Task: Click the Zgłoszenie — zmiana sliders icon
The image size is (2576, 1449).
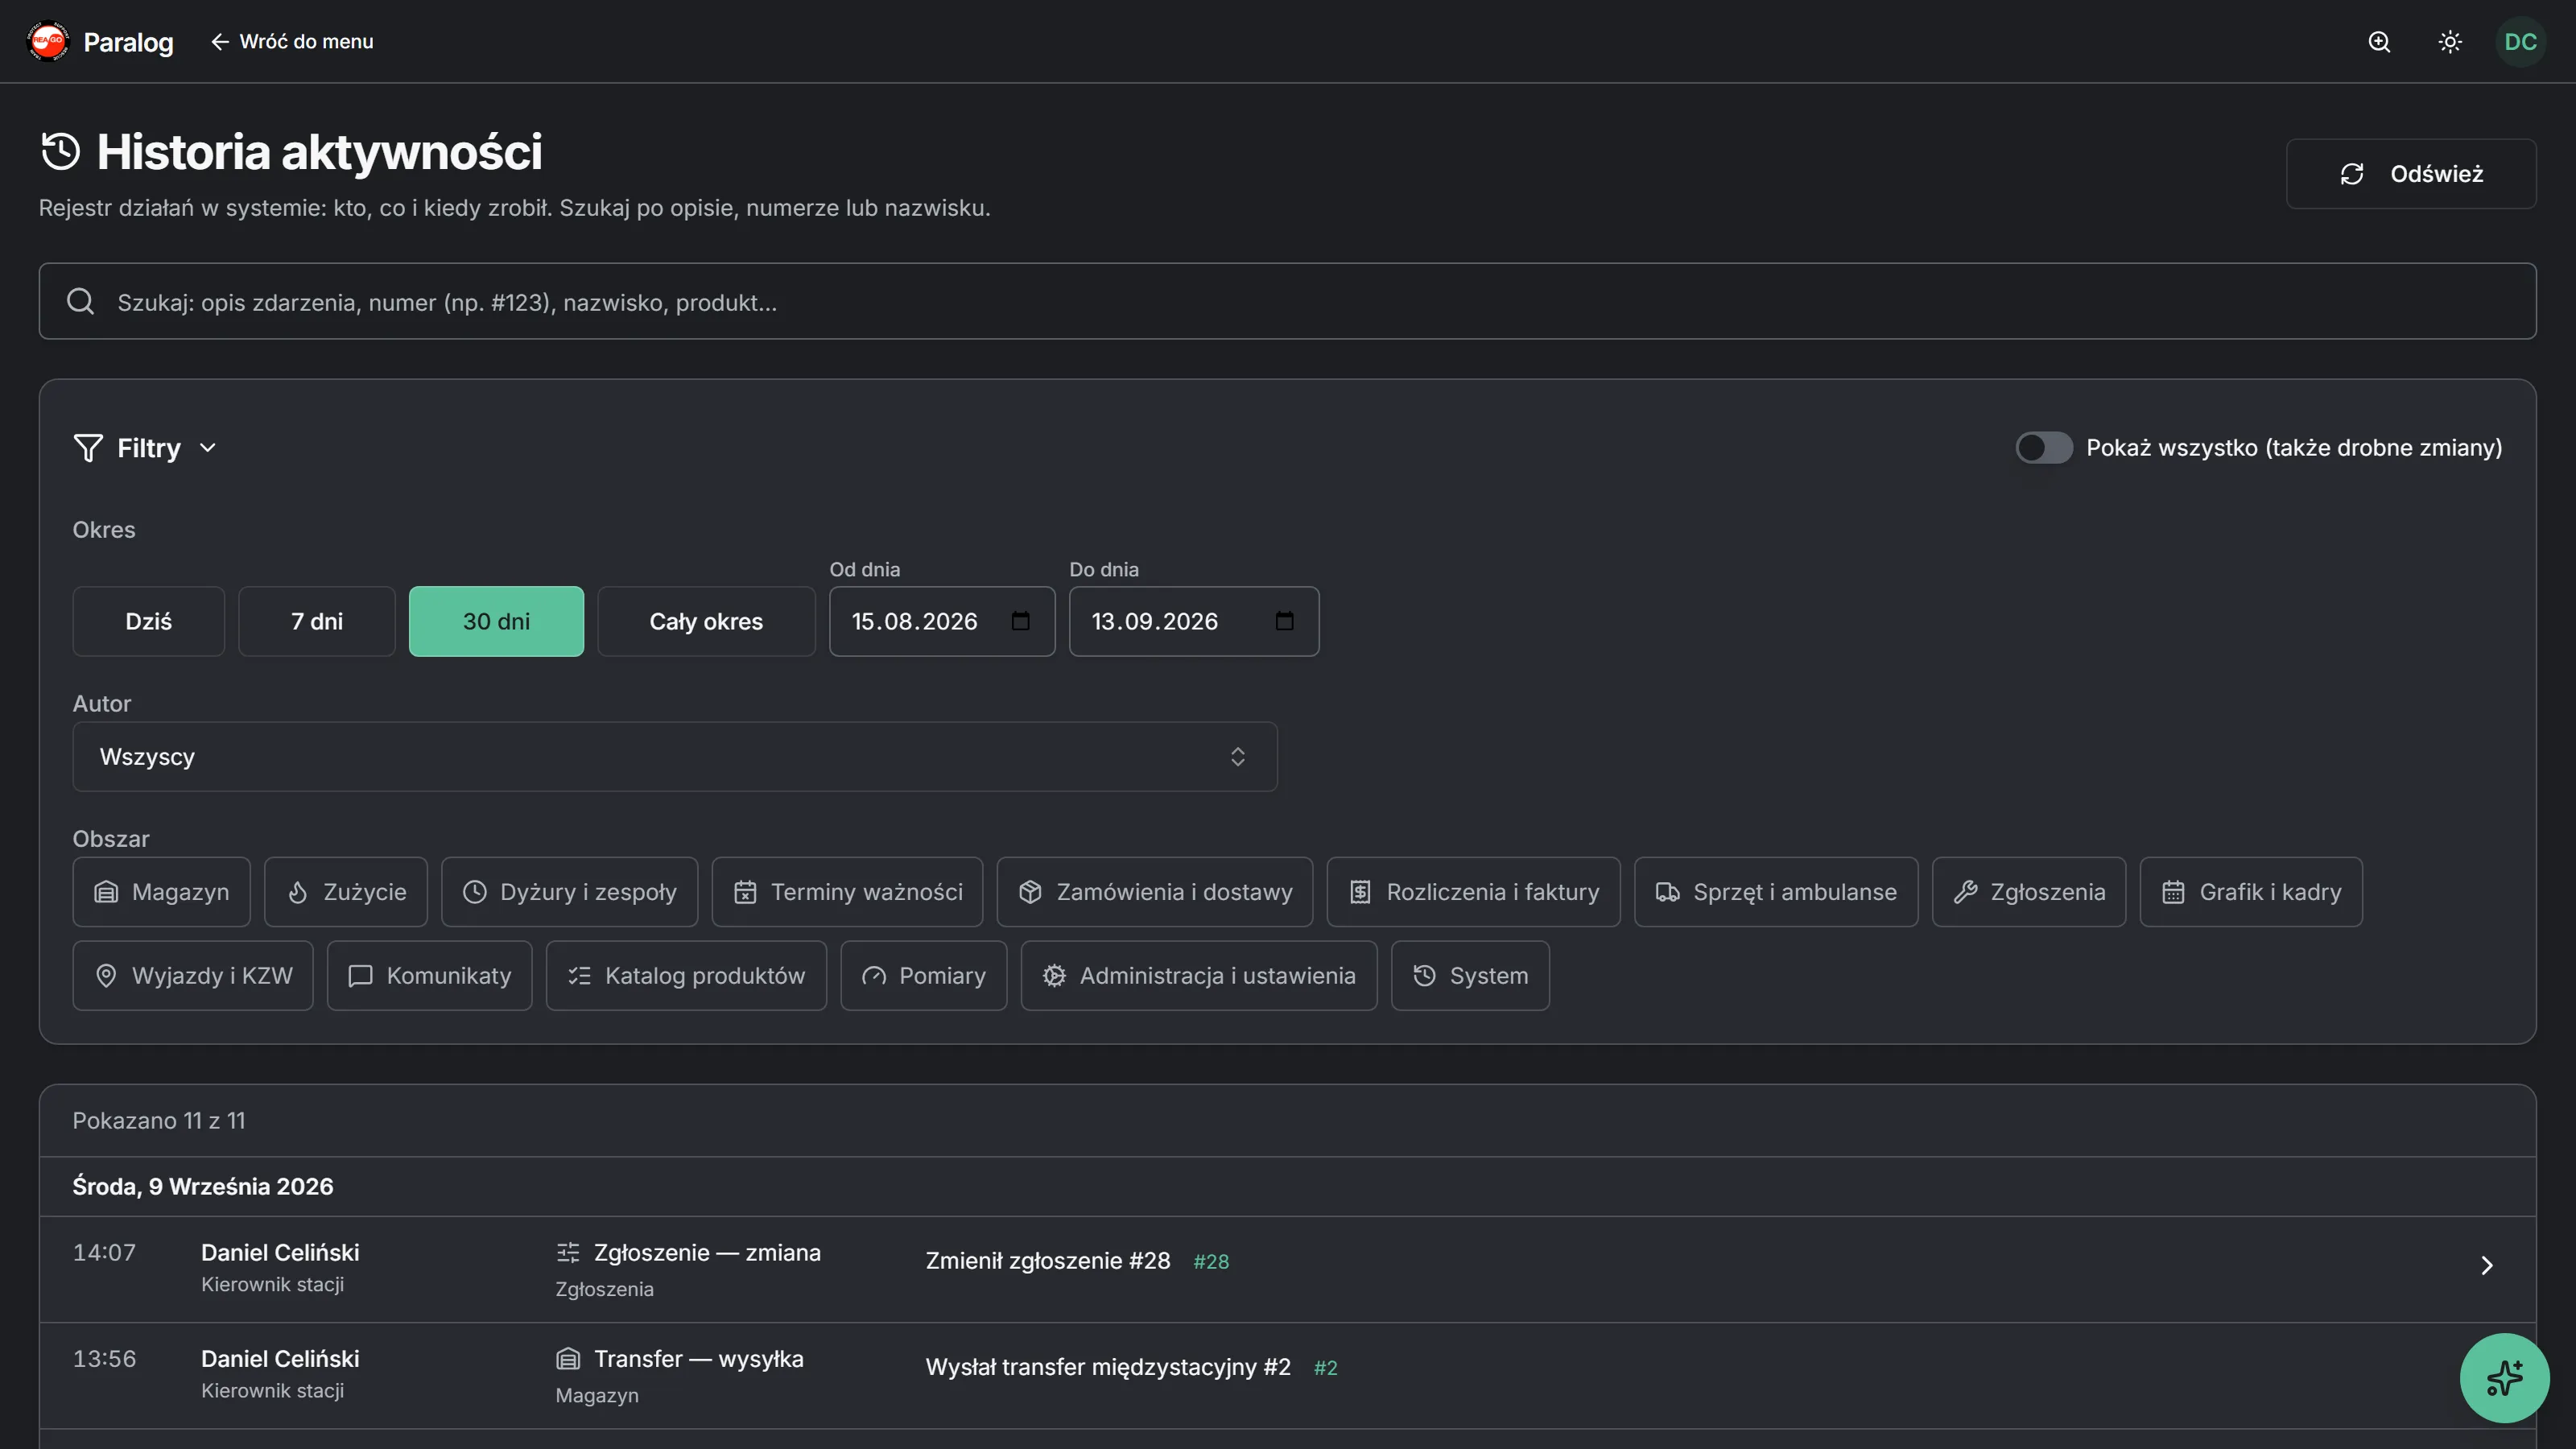Action: pyautogui.click(x=567, y=1252)
